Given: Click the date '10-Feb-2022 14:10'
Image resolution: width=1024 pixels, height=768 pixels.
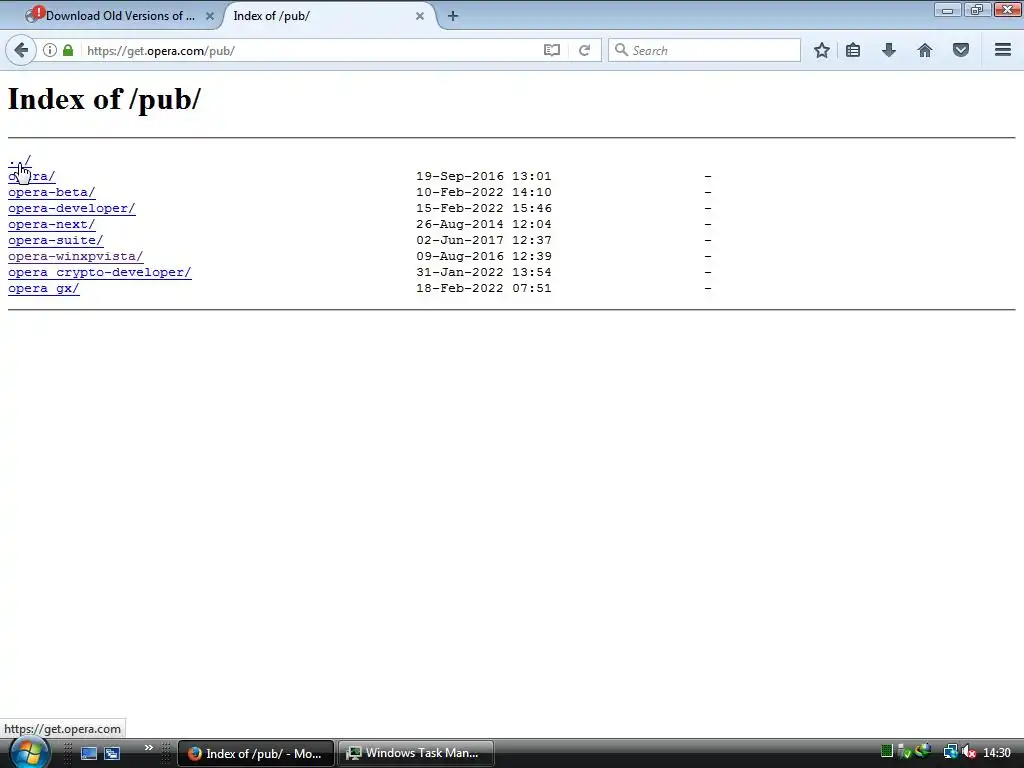Looking at the screenshot, I should tap(484, 193).
